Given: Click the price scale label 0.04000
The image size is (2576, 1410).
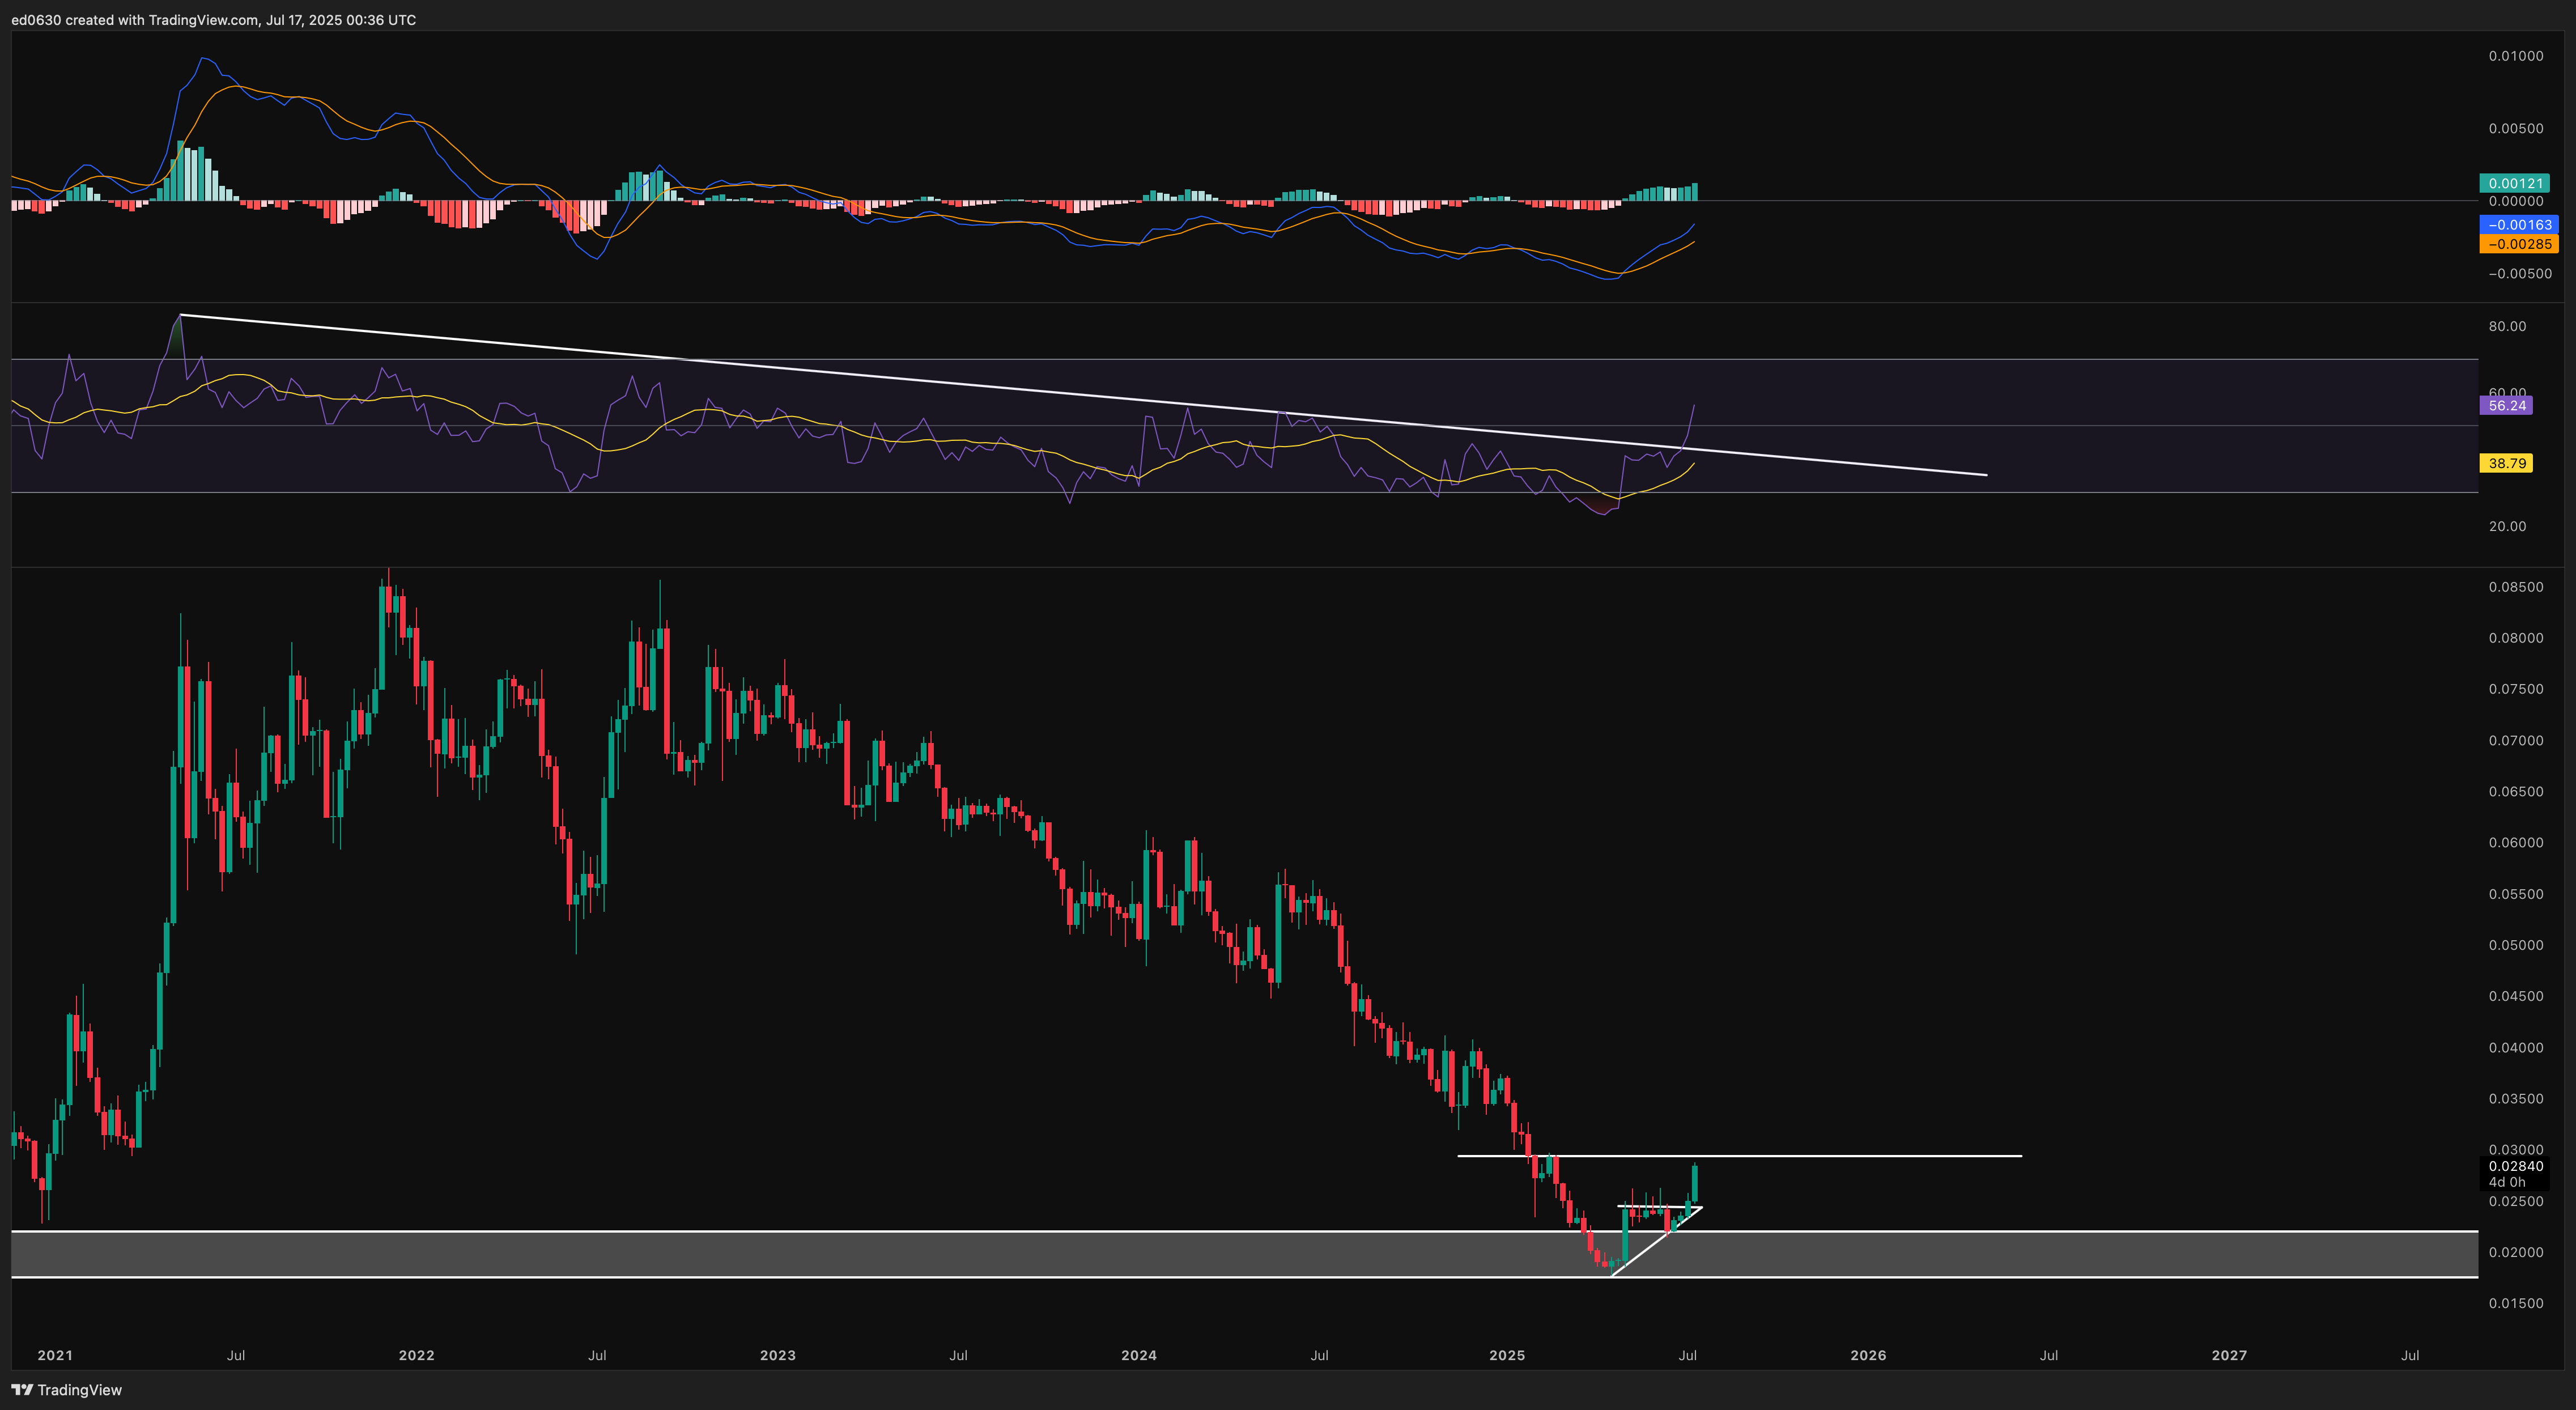Looking at the screenshot, I should click(2515, 1048).
